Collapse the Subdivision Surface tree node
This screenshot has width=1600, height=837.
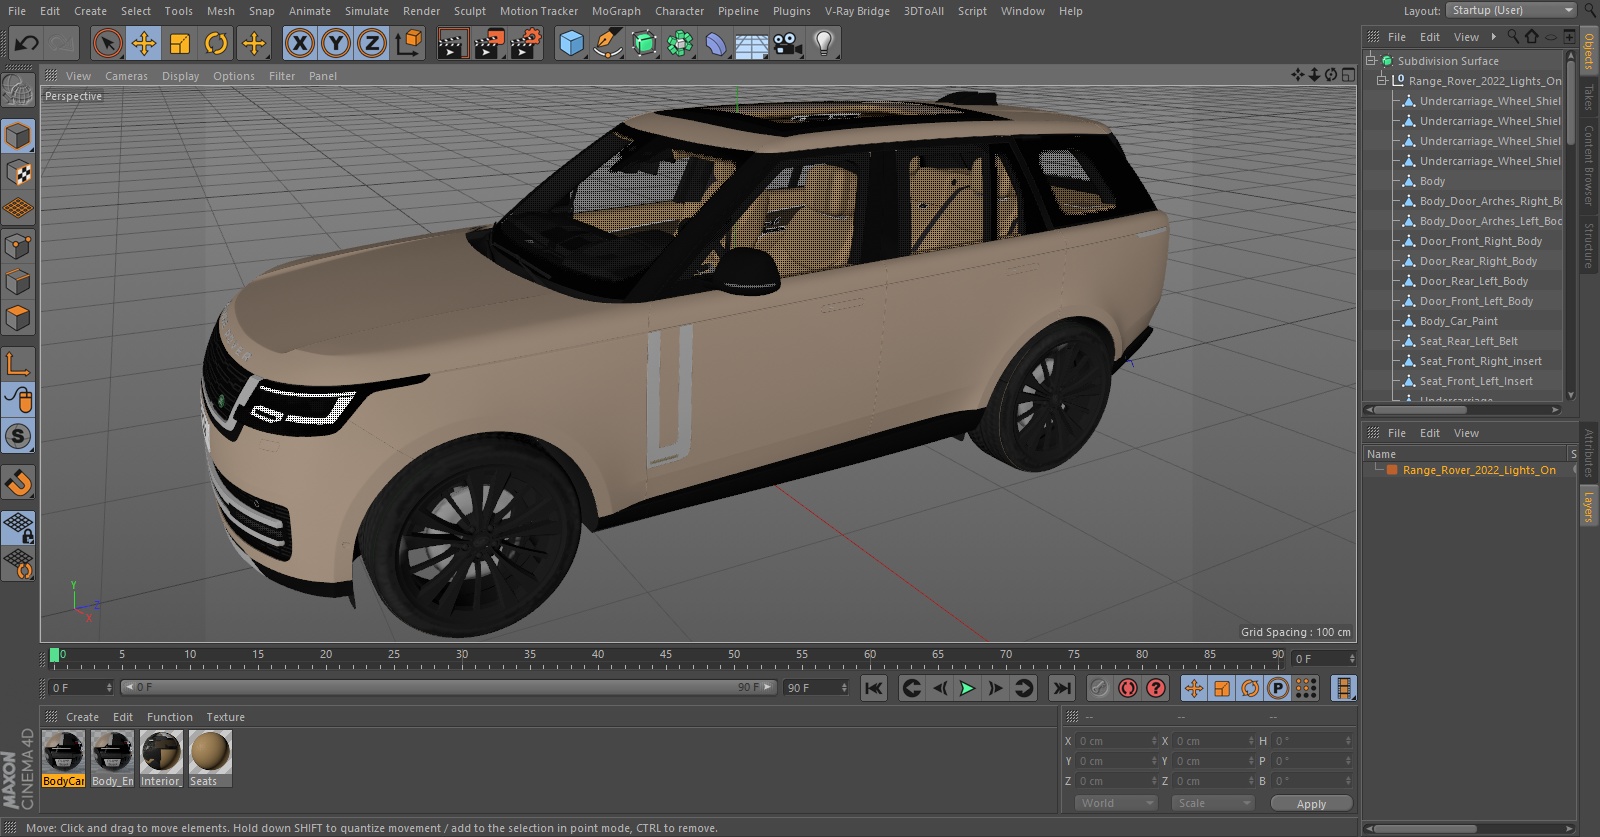(x=1371, y=61)
